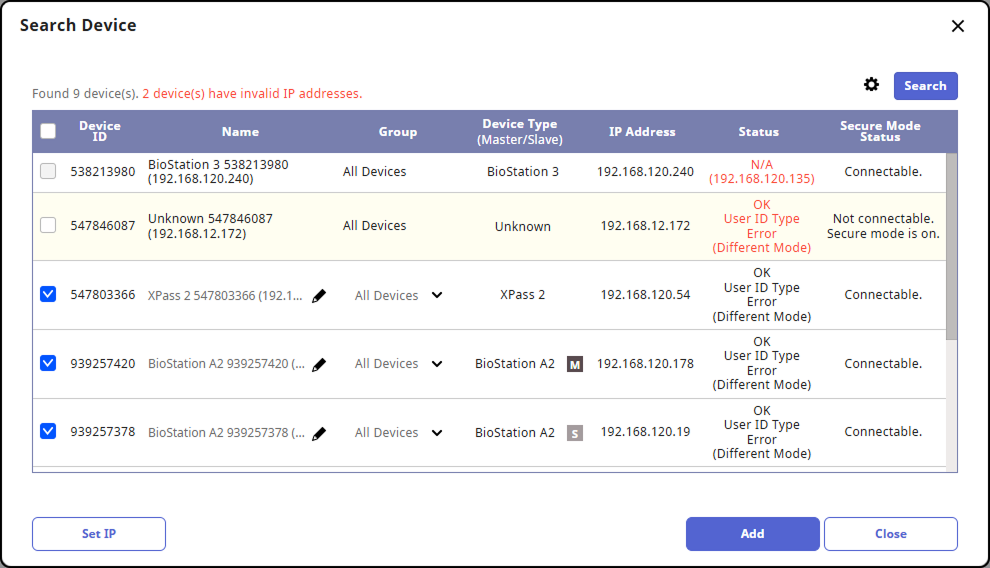Close the Search Device dialog with X
Viewport: 990px width, 568px height.
(957, 26)
